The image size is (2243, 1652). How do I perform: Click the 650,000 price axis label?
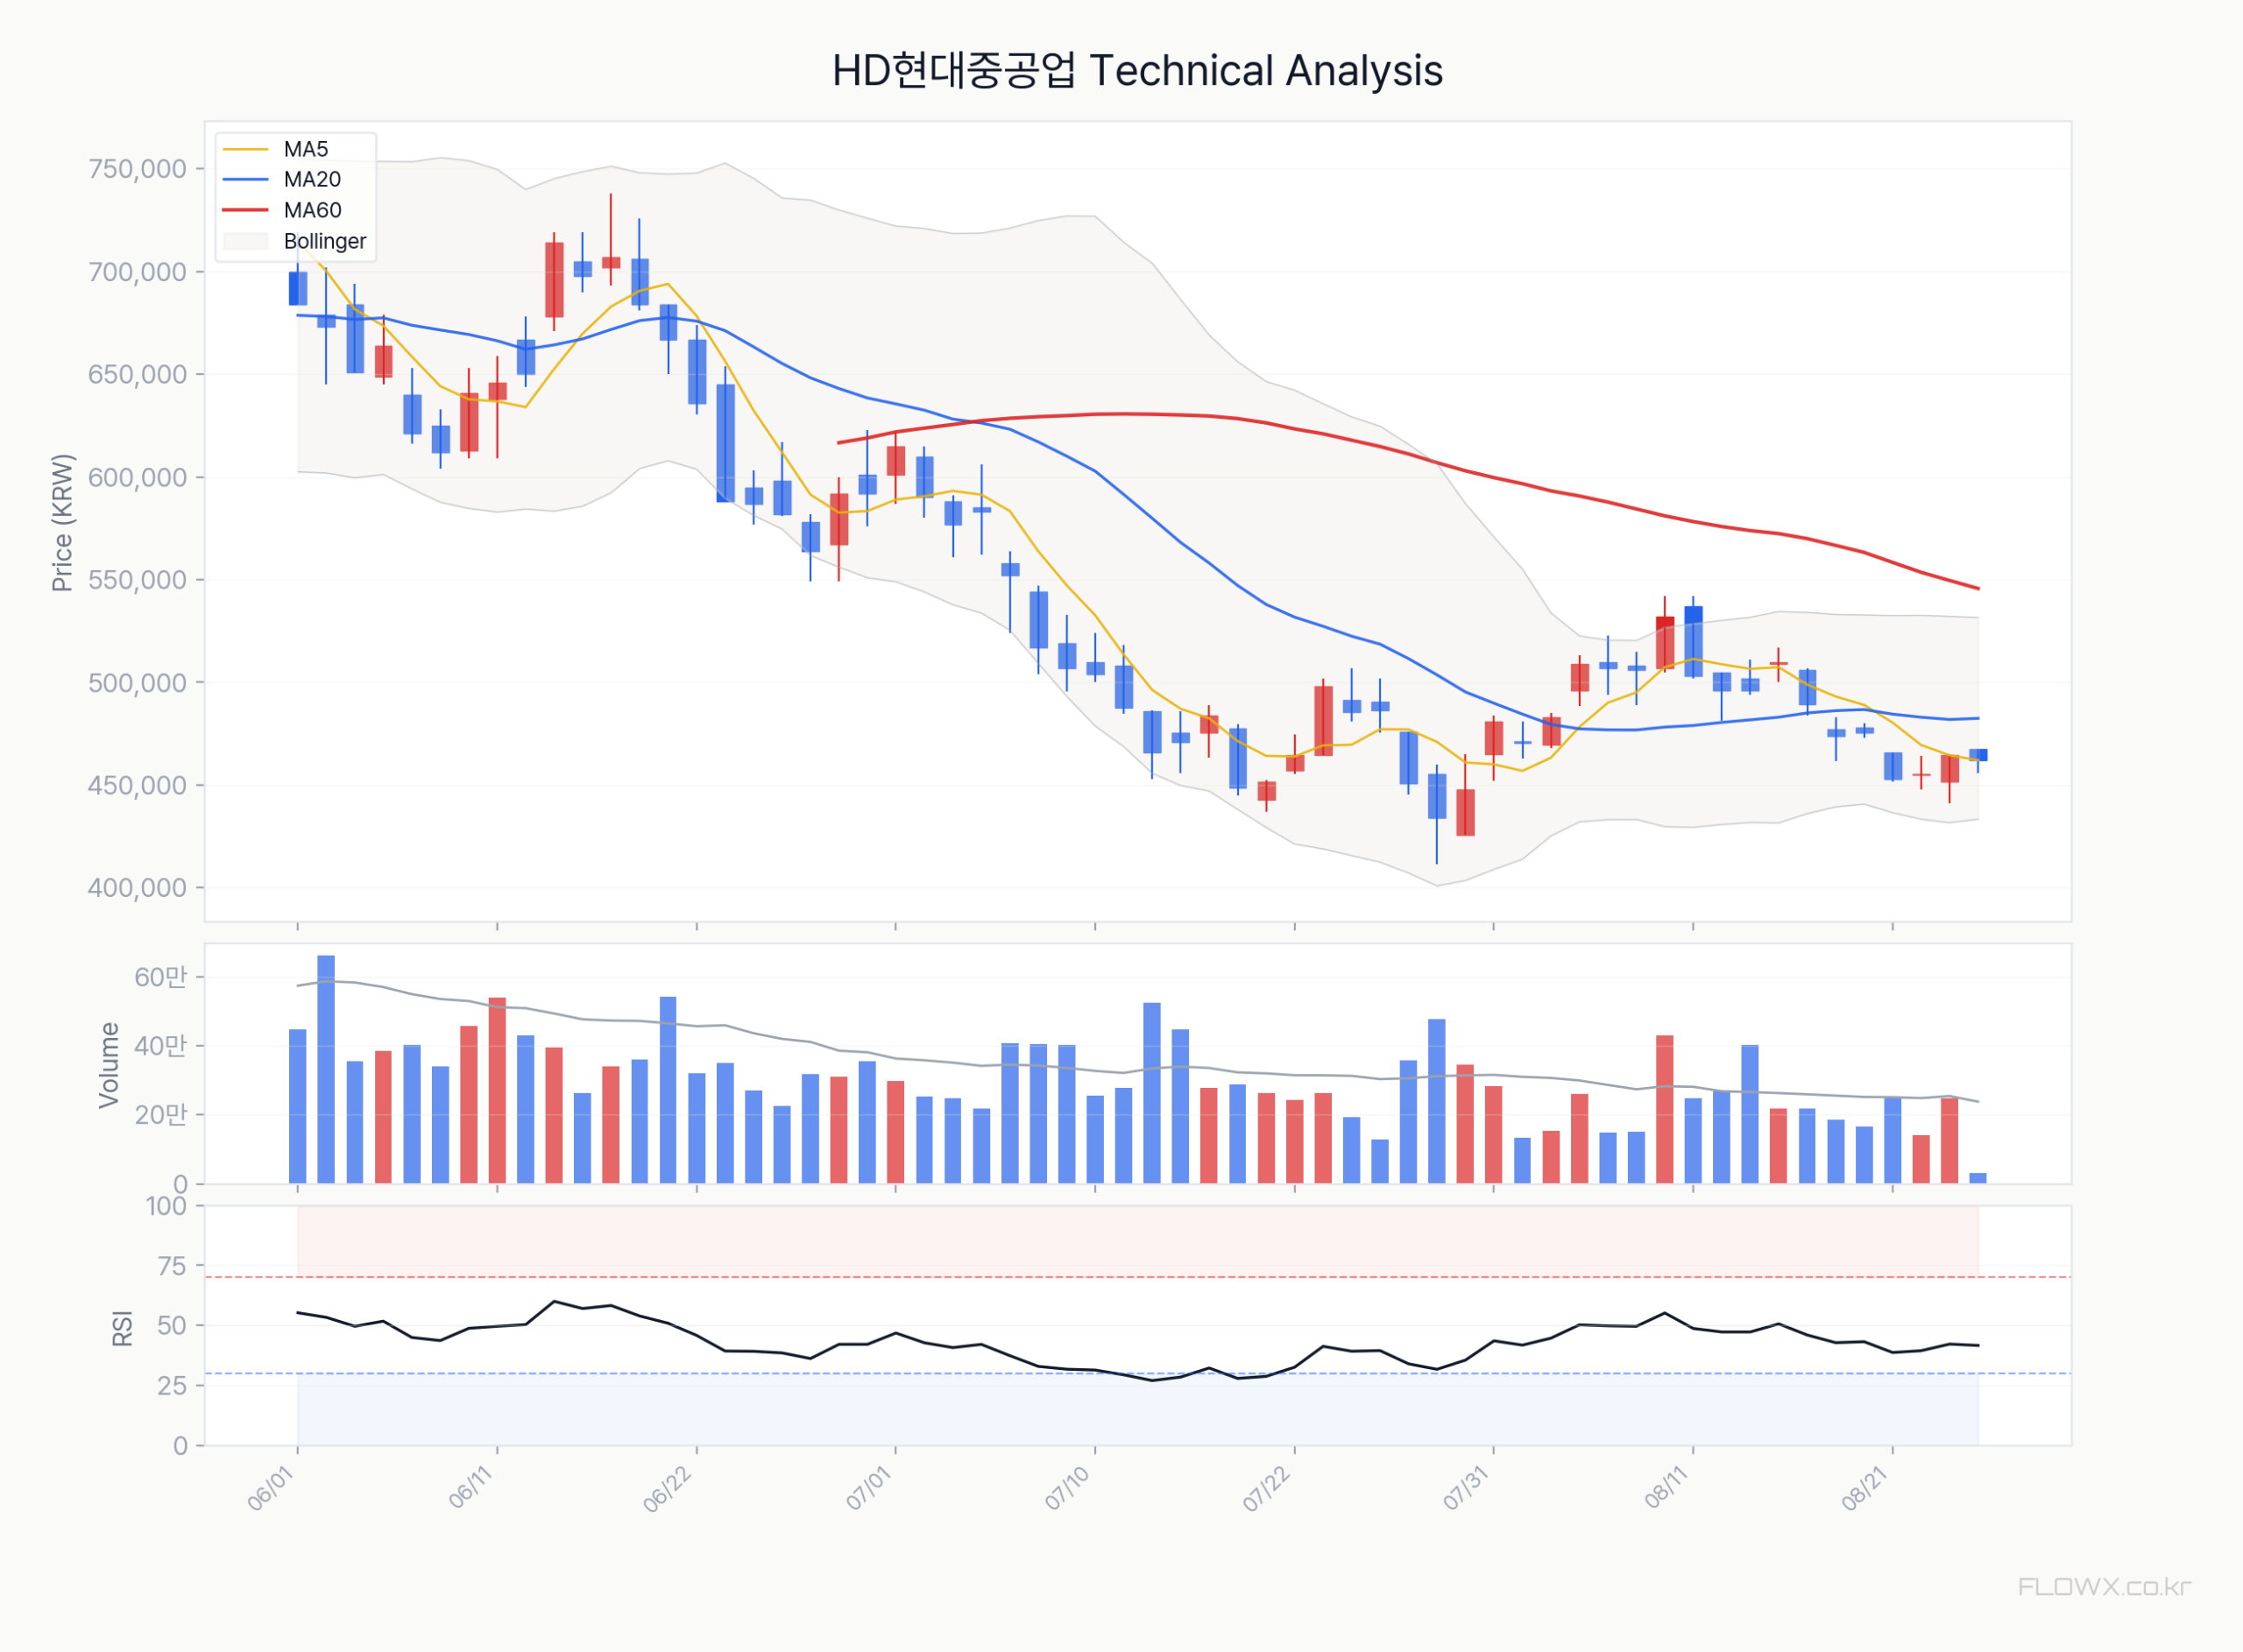point(137,374)
